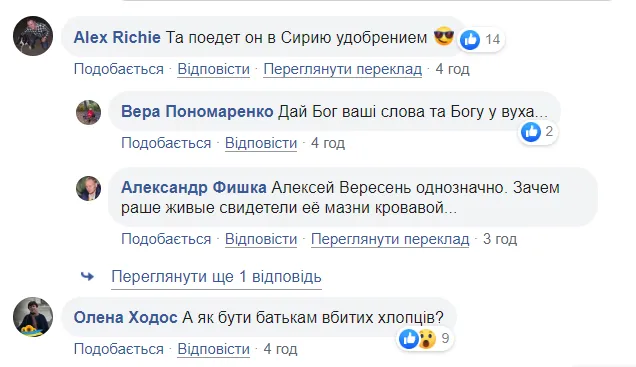Viewport: 636px width, 367px height.
Task: Like Александр Фишка's reply via Подобається
Action: 166,239
